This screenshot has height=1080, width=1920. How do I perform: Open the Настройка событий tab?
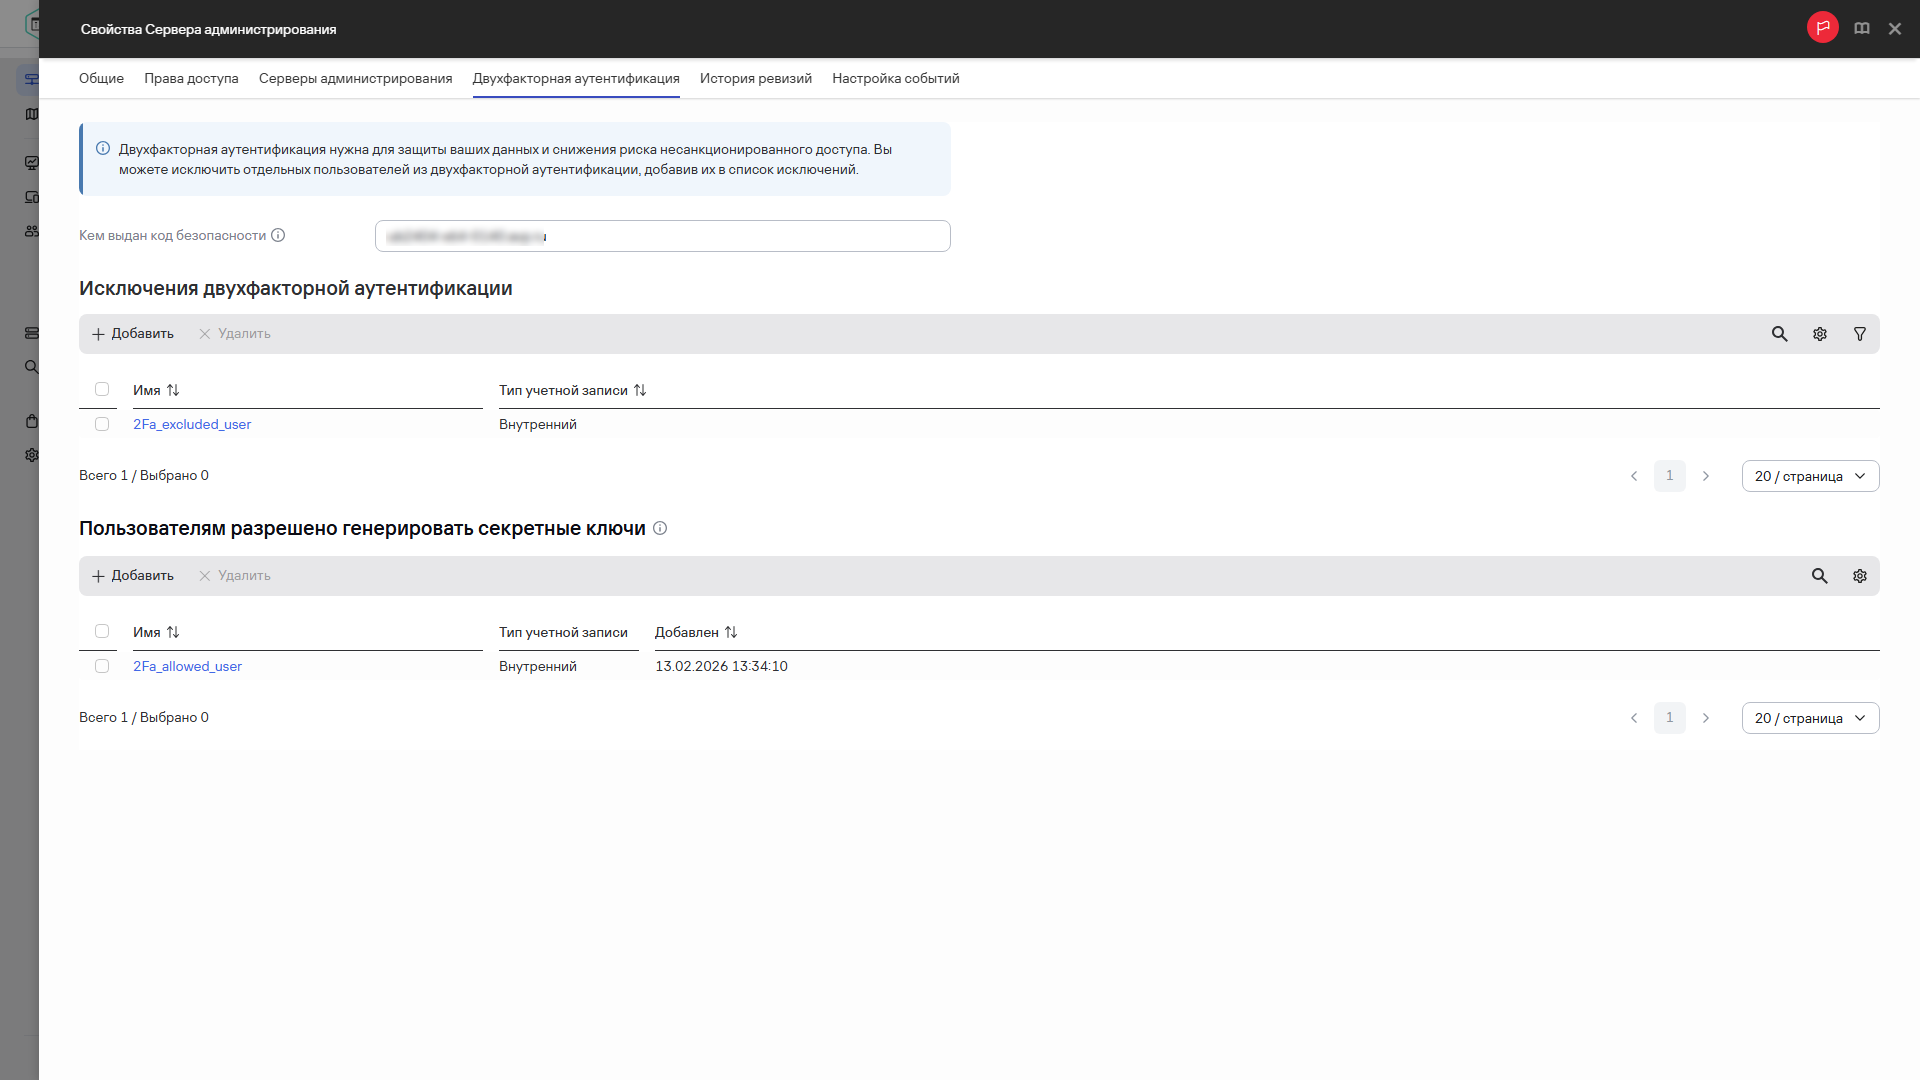coord(895,78)
